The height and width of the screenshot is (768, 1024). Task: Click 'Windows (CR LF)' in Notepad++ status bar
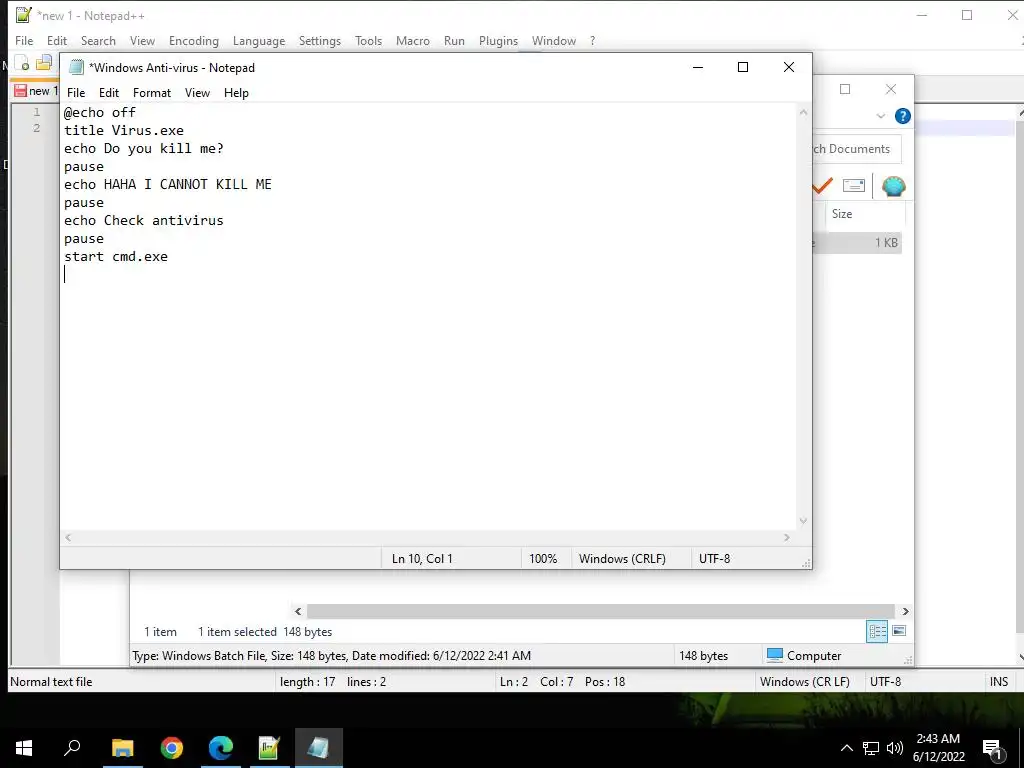[x=805, y=681]
